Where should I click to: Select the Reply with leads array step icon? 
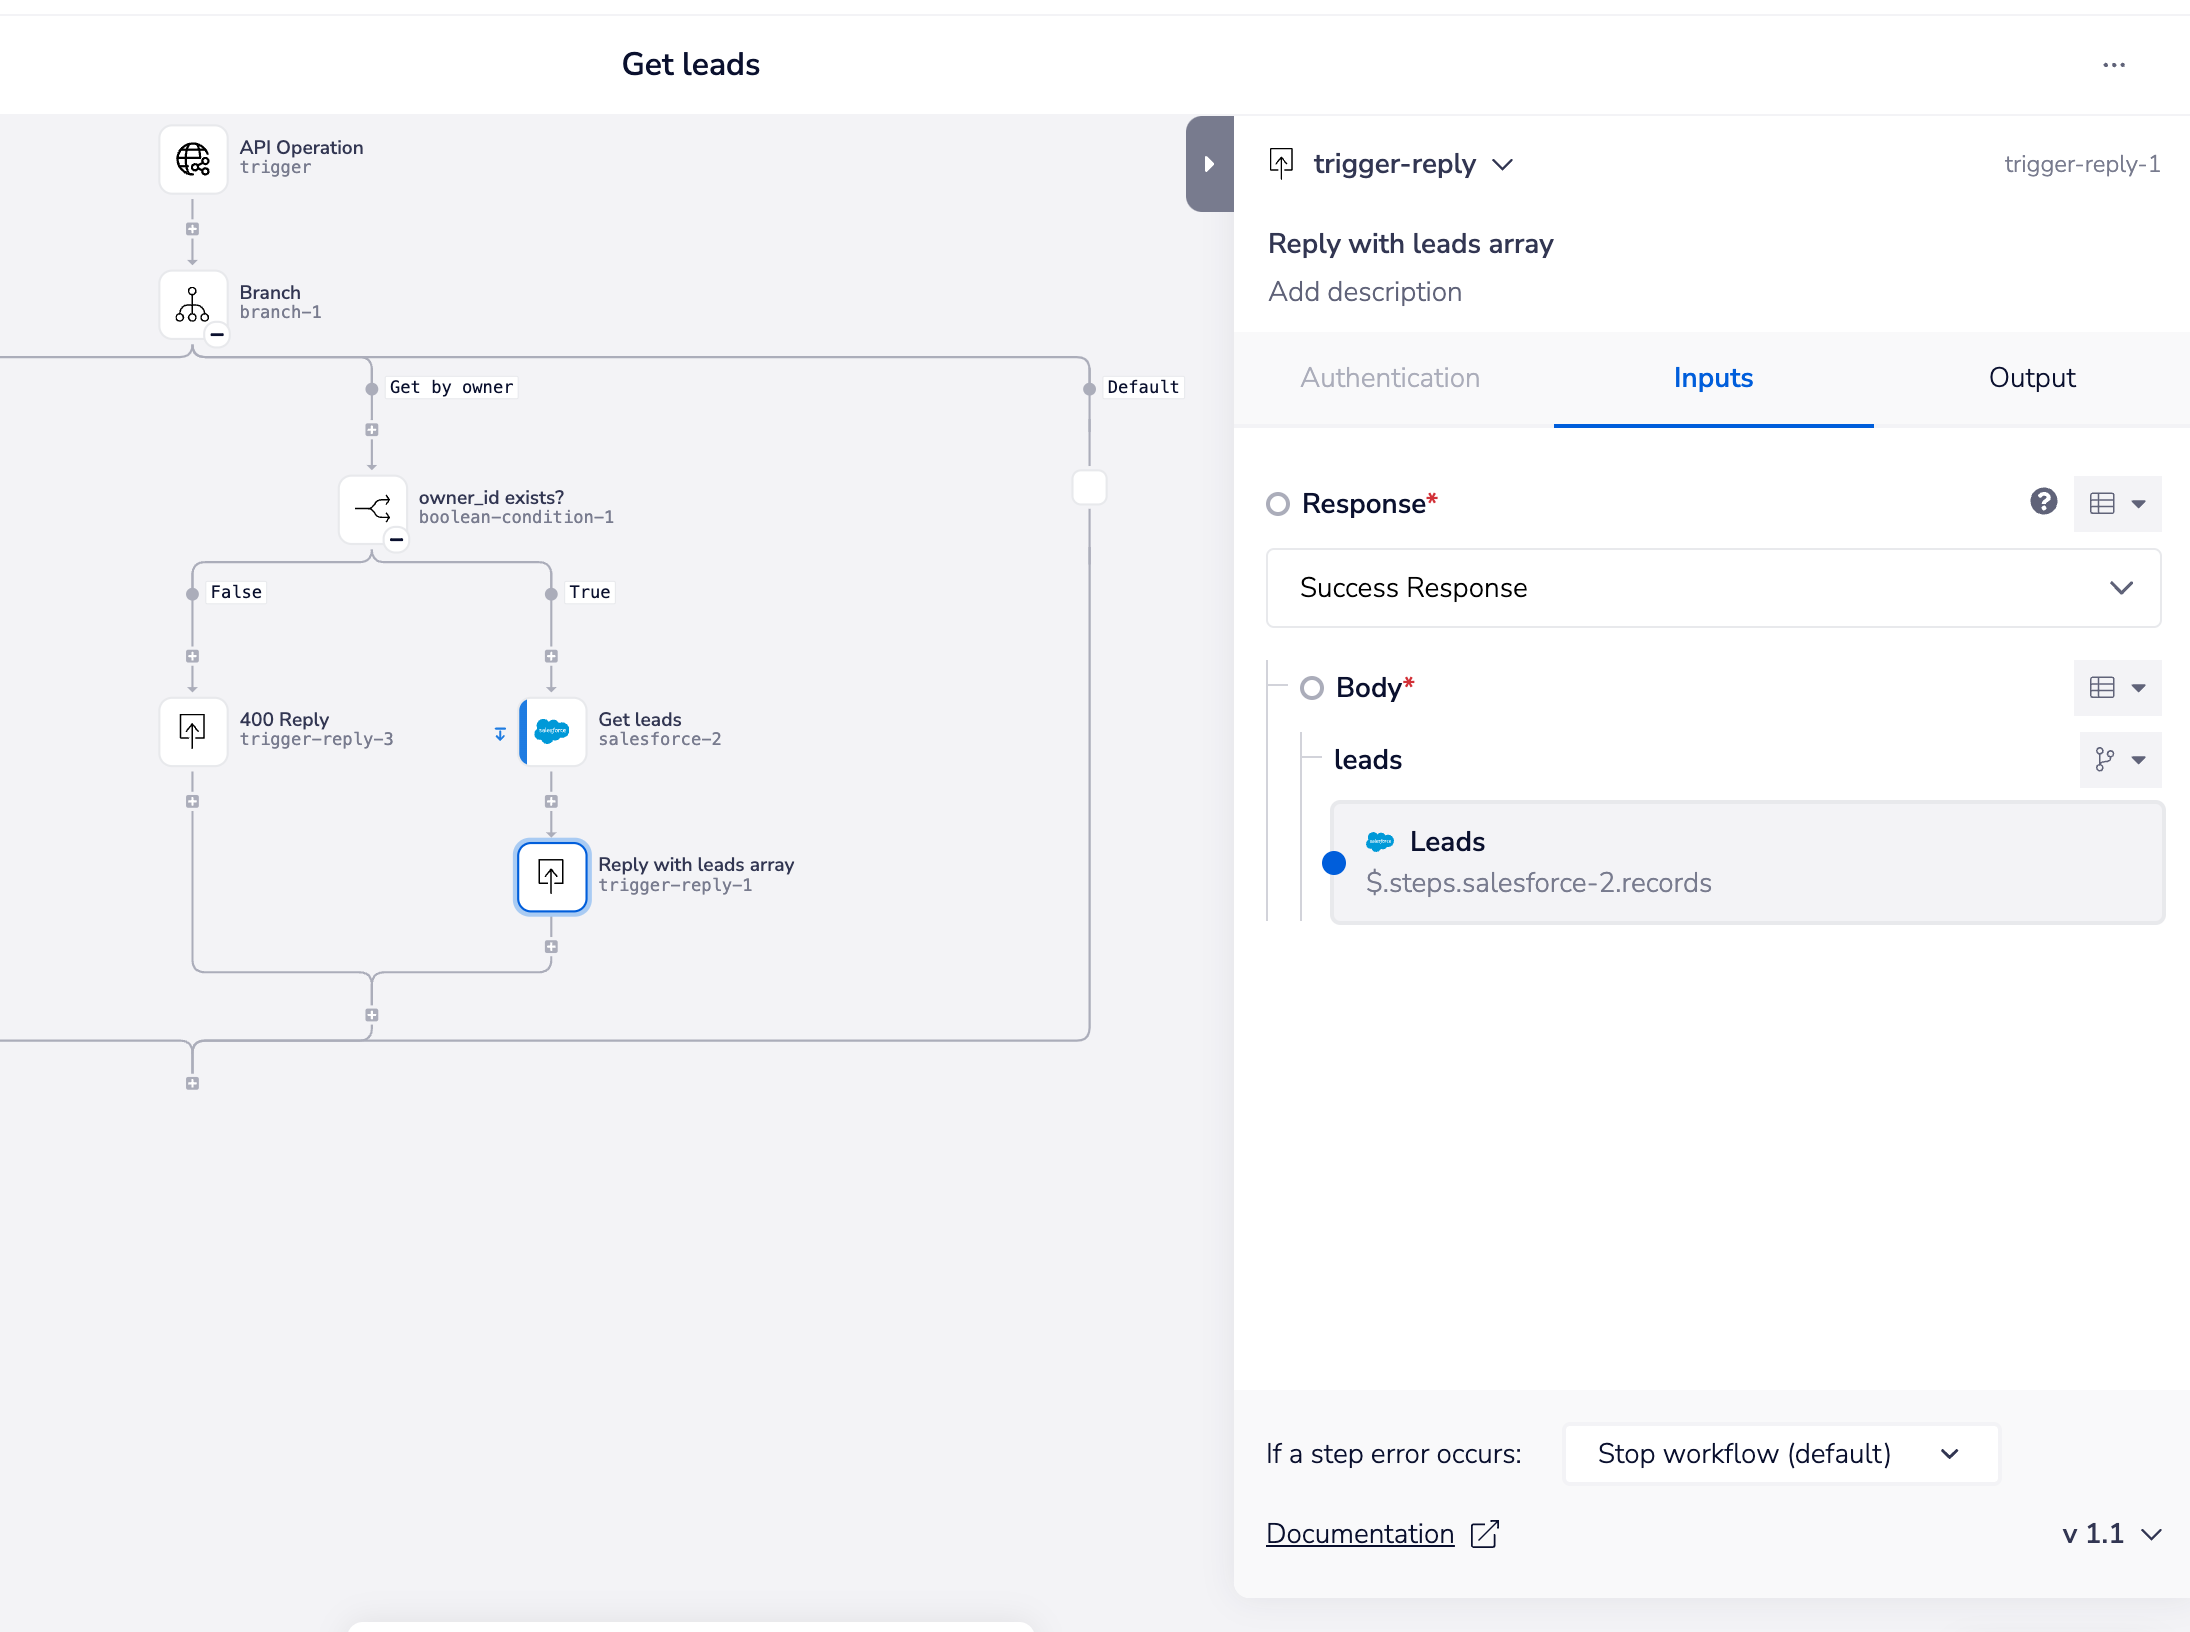point(552,876)
